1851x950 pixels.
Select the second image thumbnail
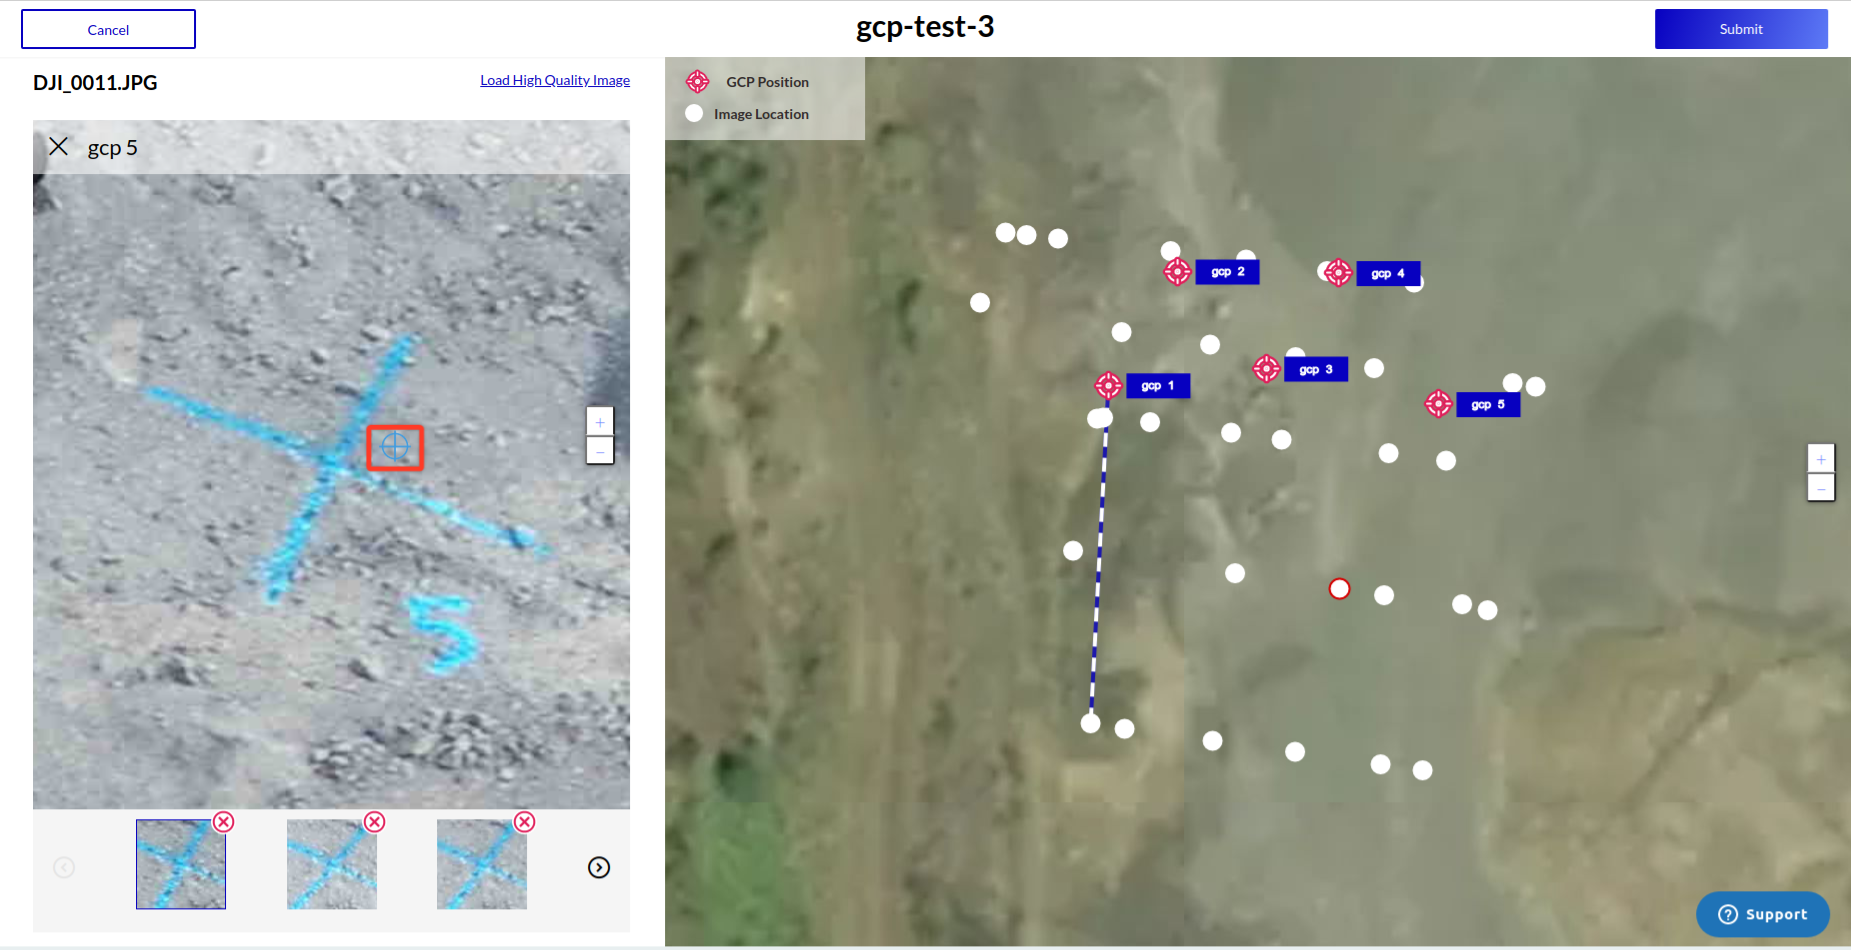[332, 864]
